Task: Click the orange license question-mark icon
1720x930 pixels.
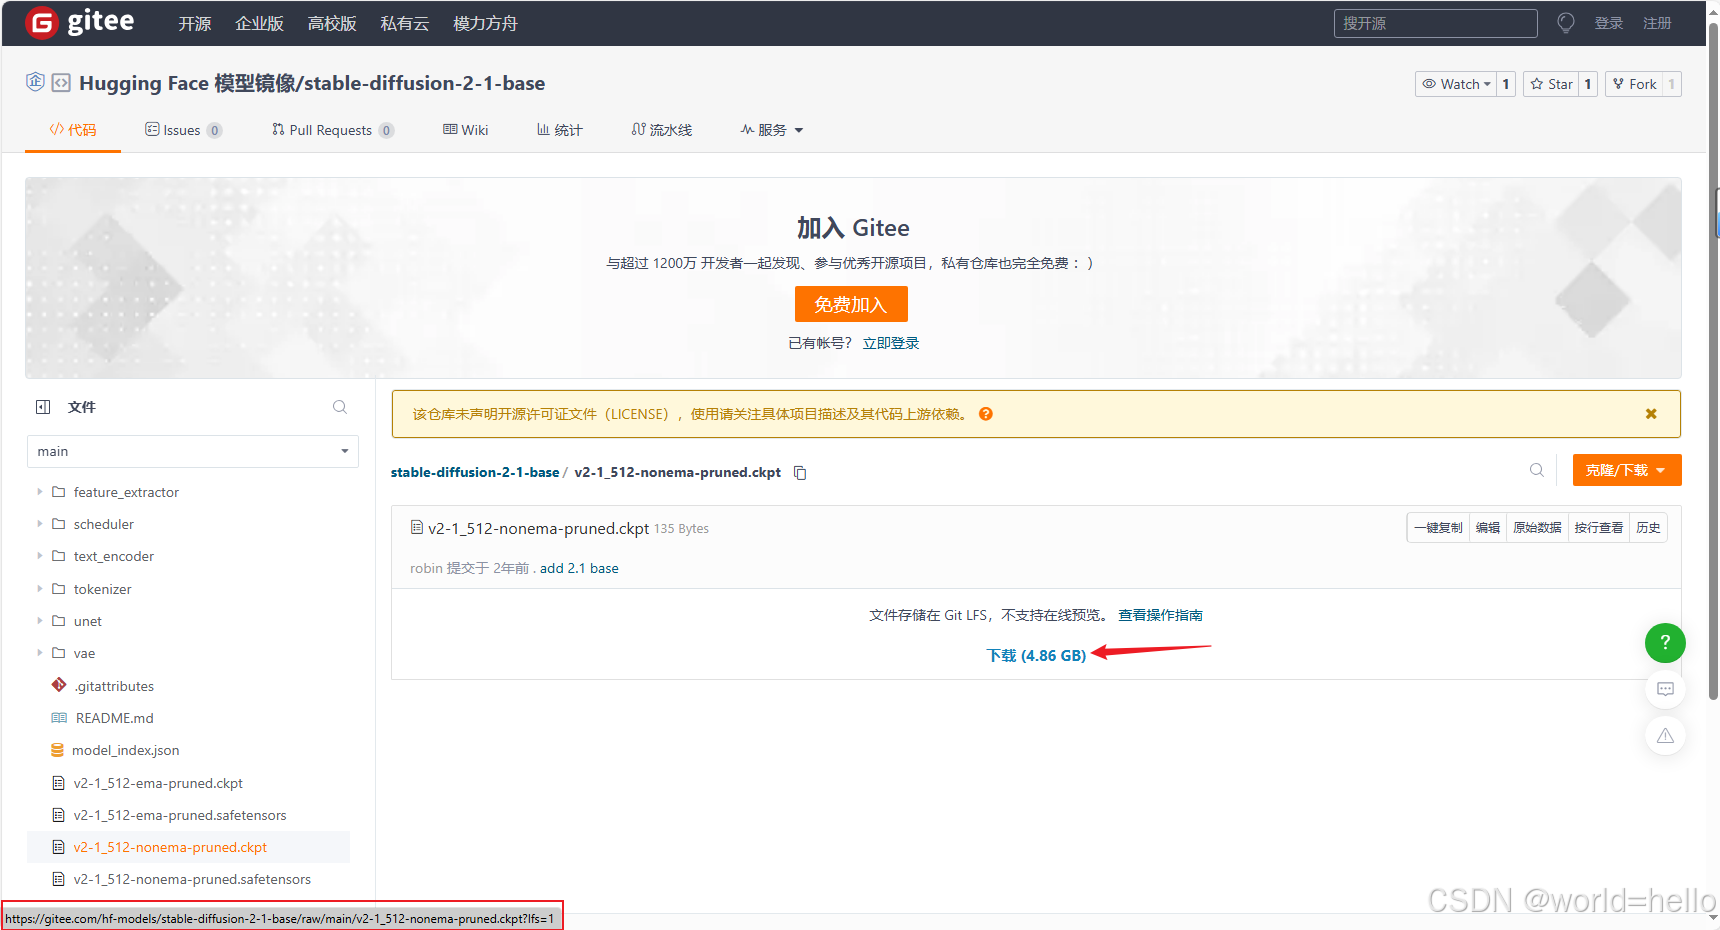Action: 986,414
